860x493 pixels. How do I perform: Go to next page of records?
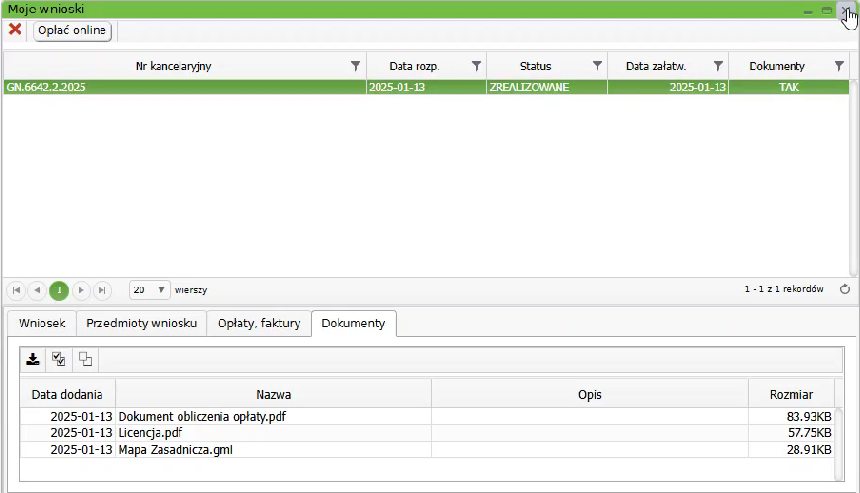click(81, 290)
